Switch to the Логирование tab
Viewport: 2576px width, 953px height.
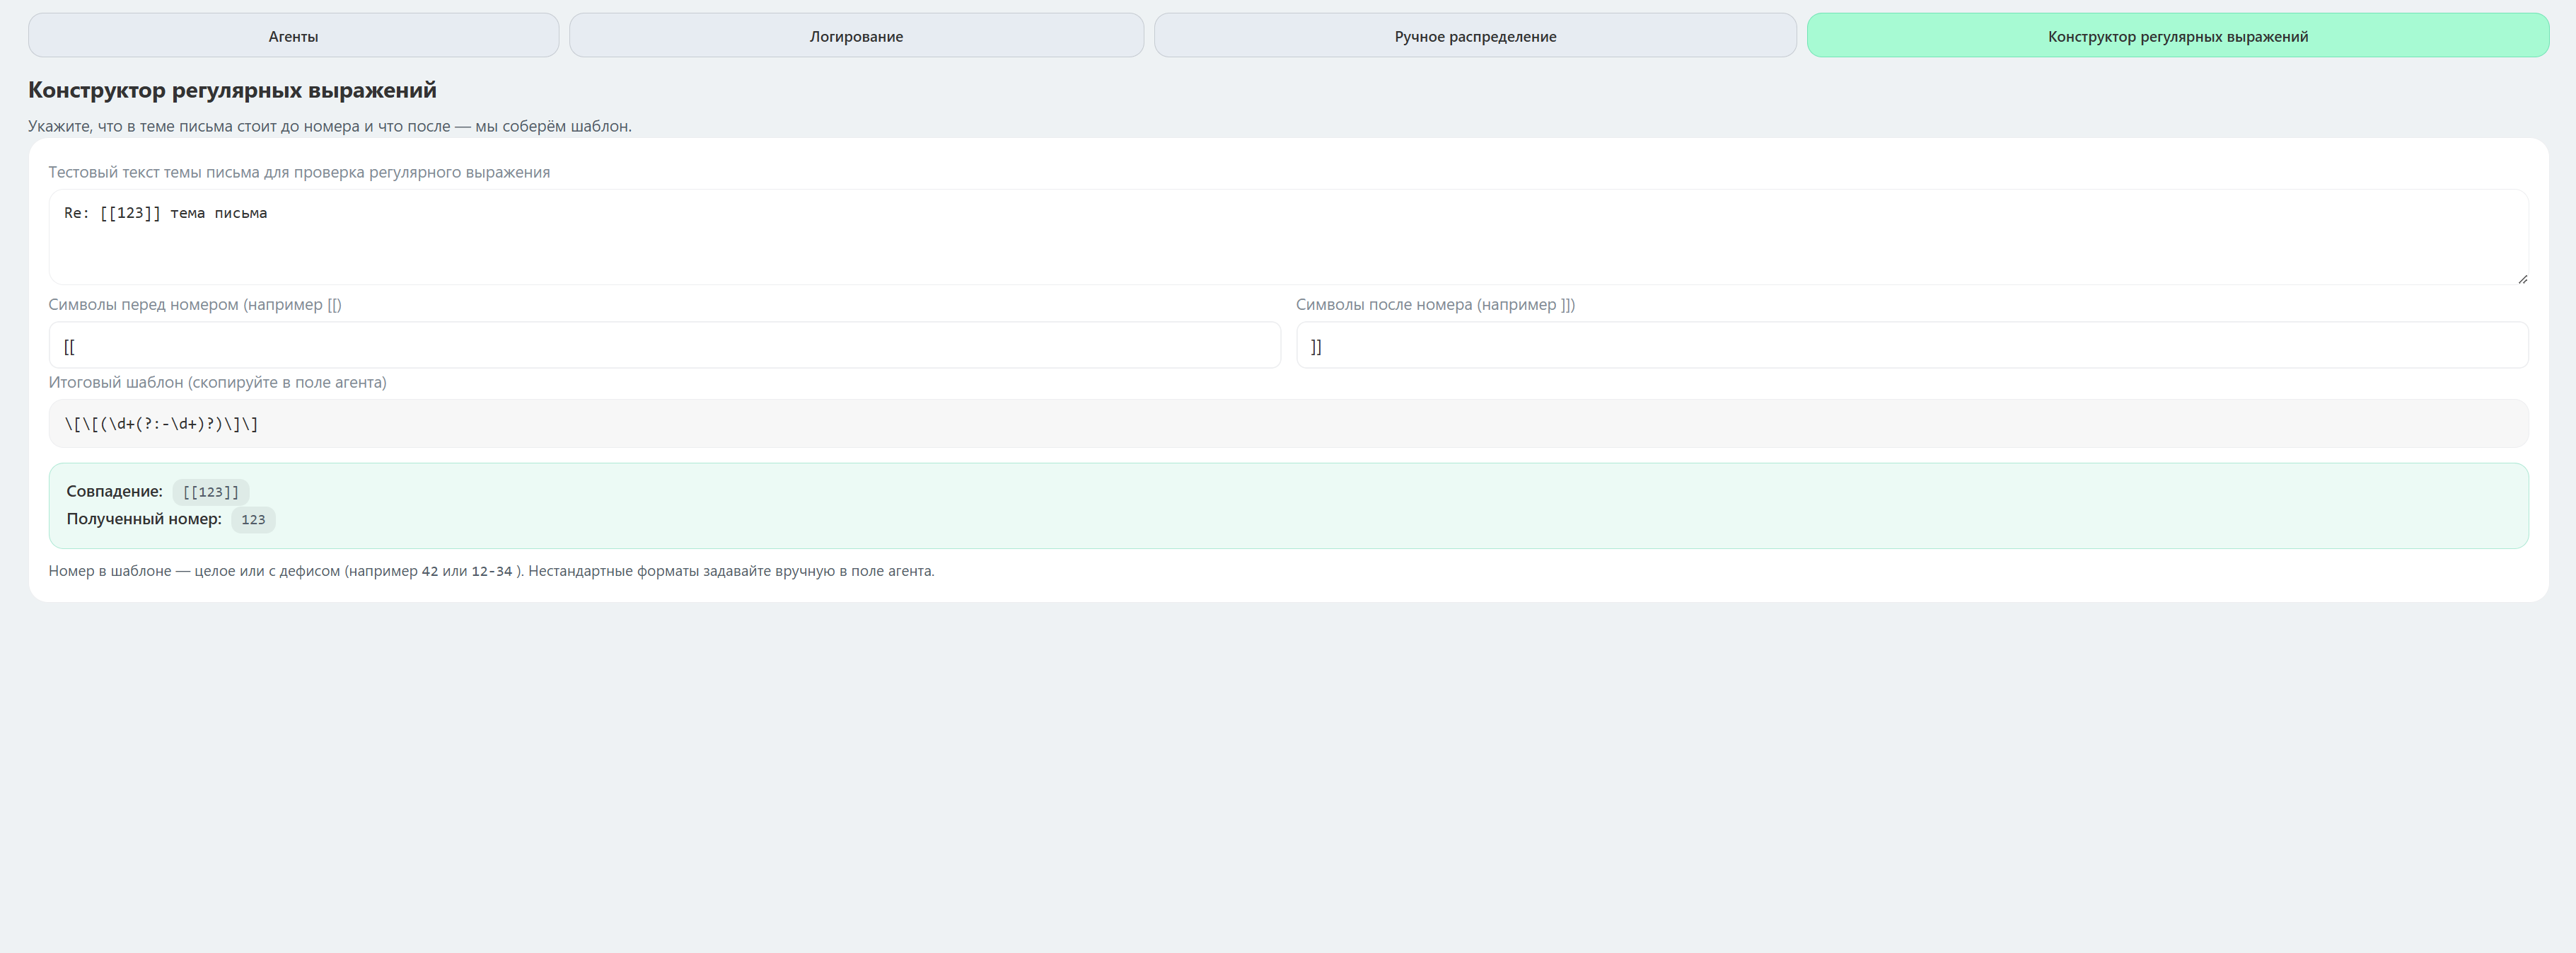click(x=856, y=36)
